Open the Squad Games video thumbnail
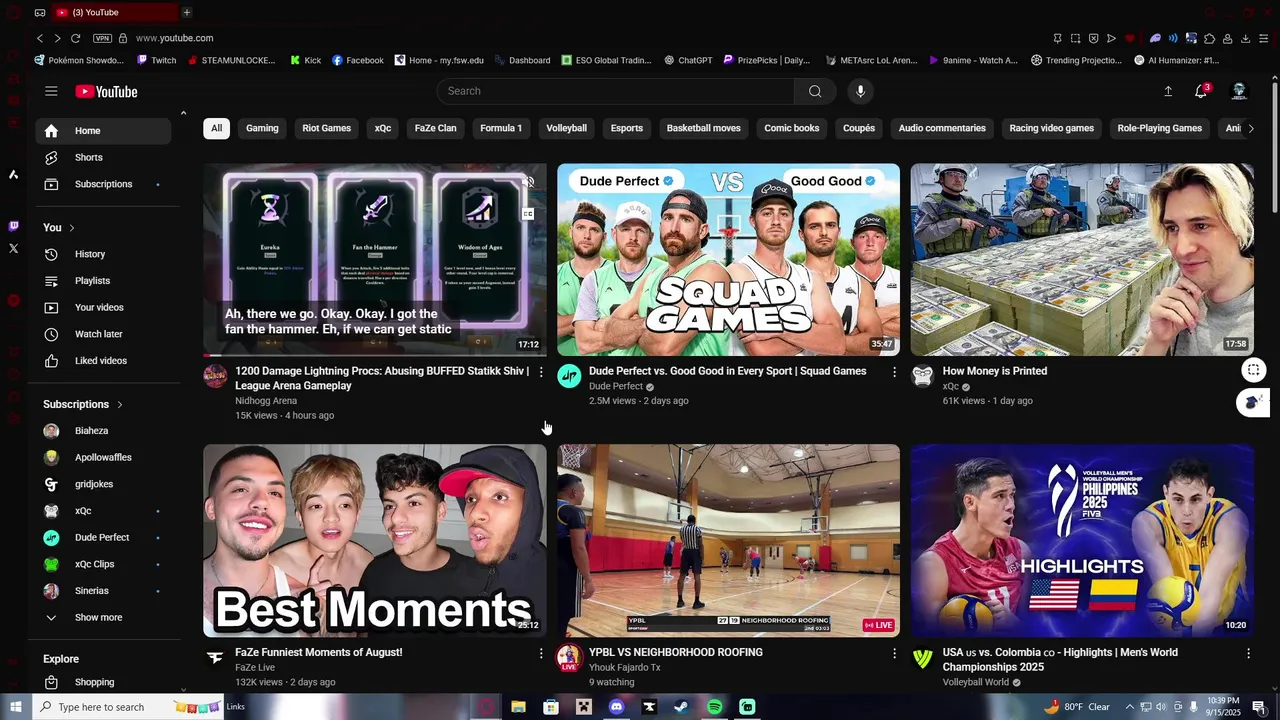The width and height of the screenshot is (1280, 720). (x=728, y=260)
